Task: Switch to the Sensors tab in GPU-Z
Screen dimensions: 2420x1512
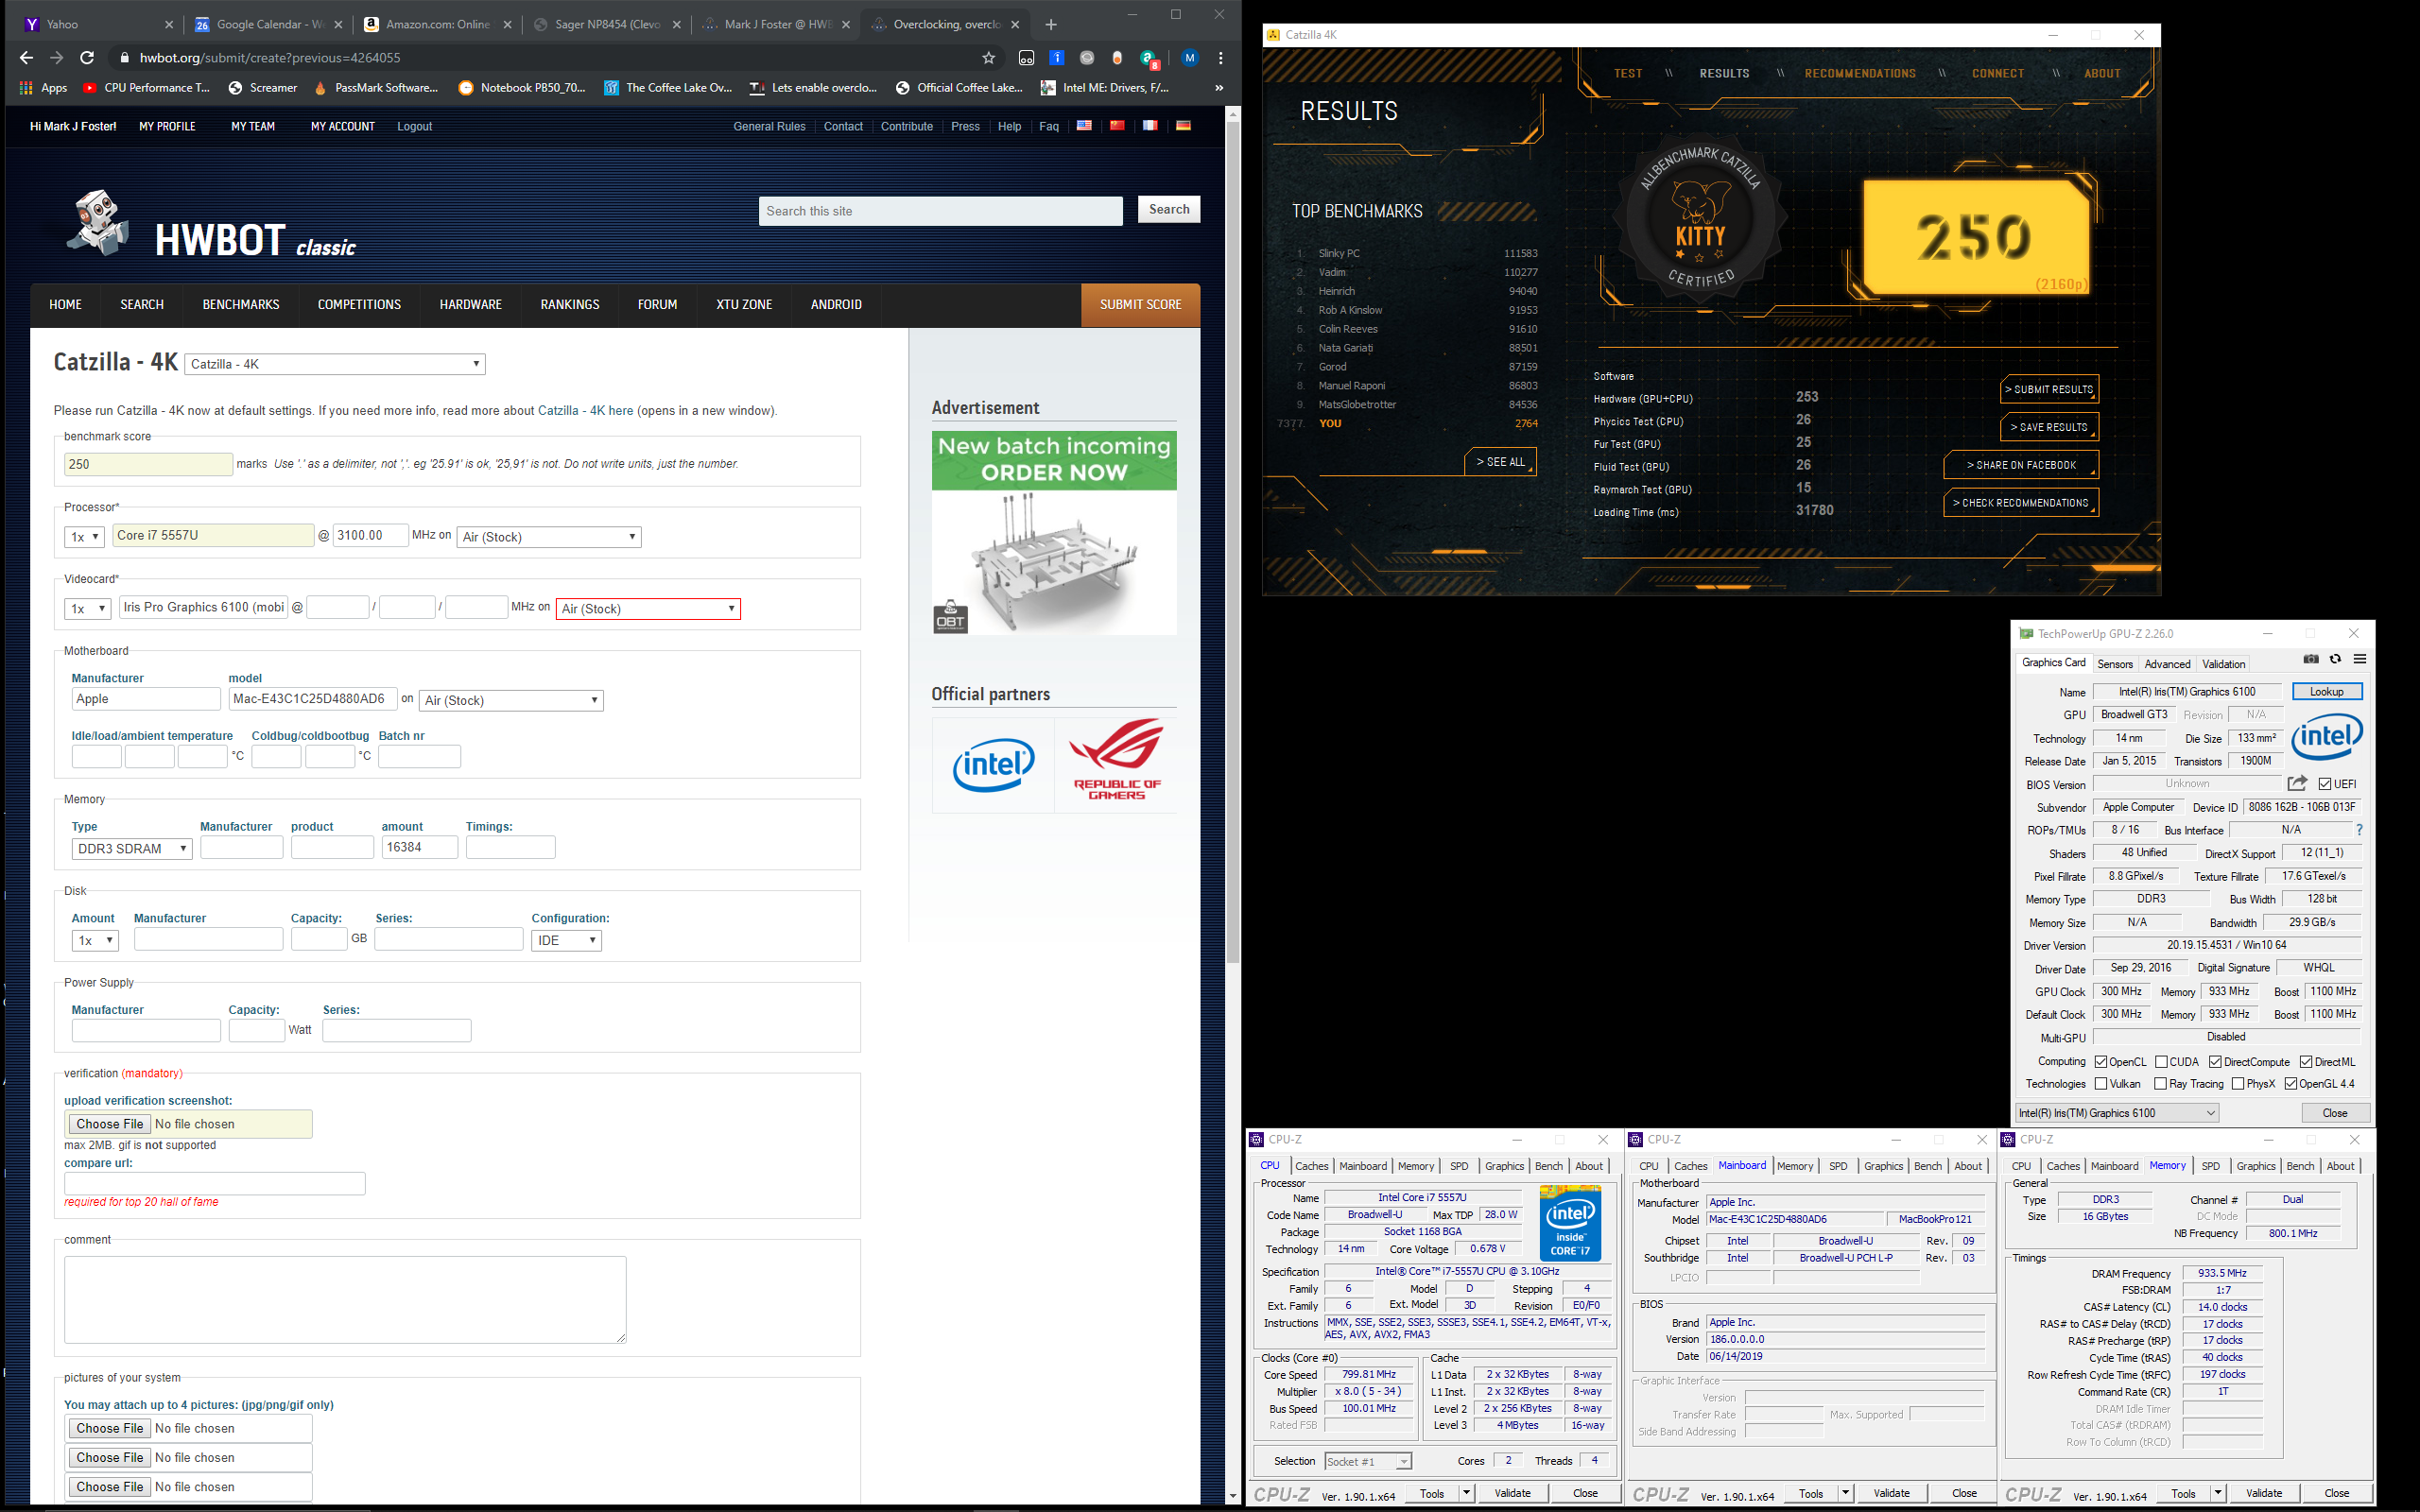Action: [x=2115, y=664]
